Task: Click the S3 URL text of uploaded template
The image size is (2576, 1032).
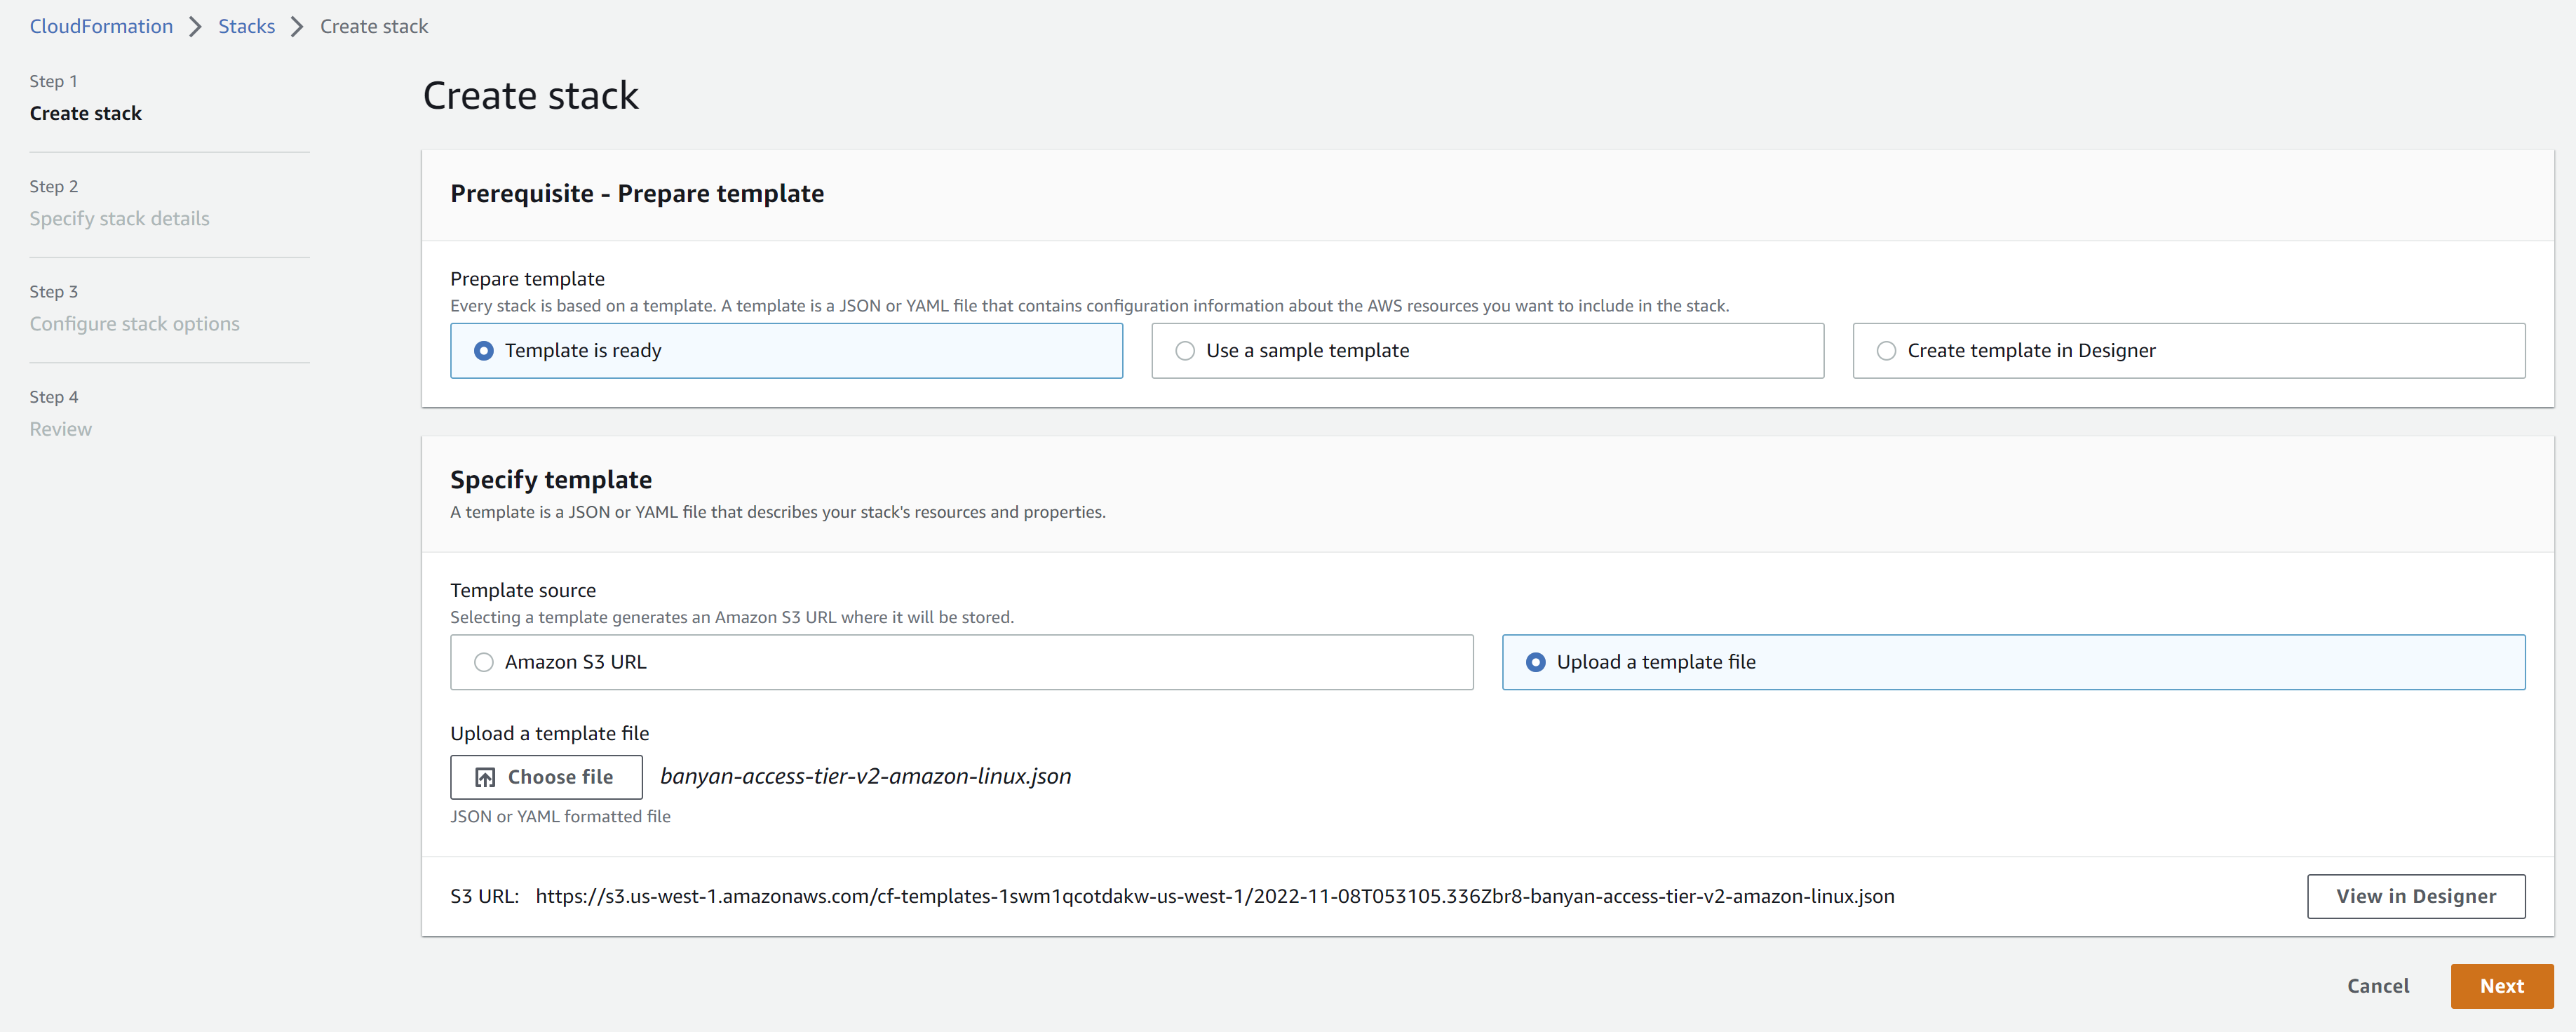Action: coord(1214,896)
